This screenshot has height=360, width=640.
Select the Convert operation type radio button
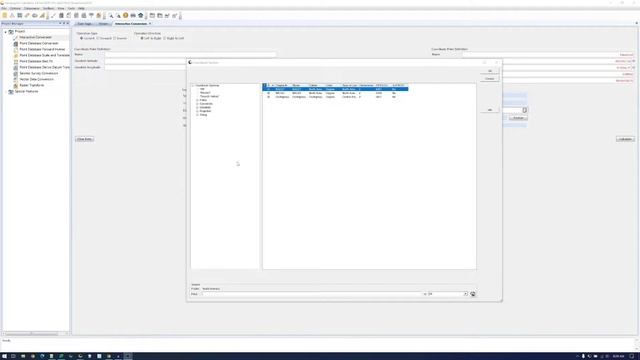pos(82,38)
